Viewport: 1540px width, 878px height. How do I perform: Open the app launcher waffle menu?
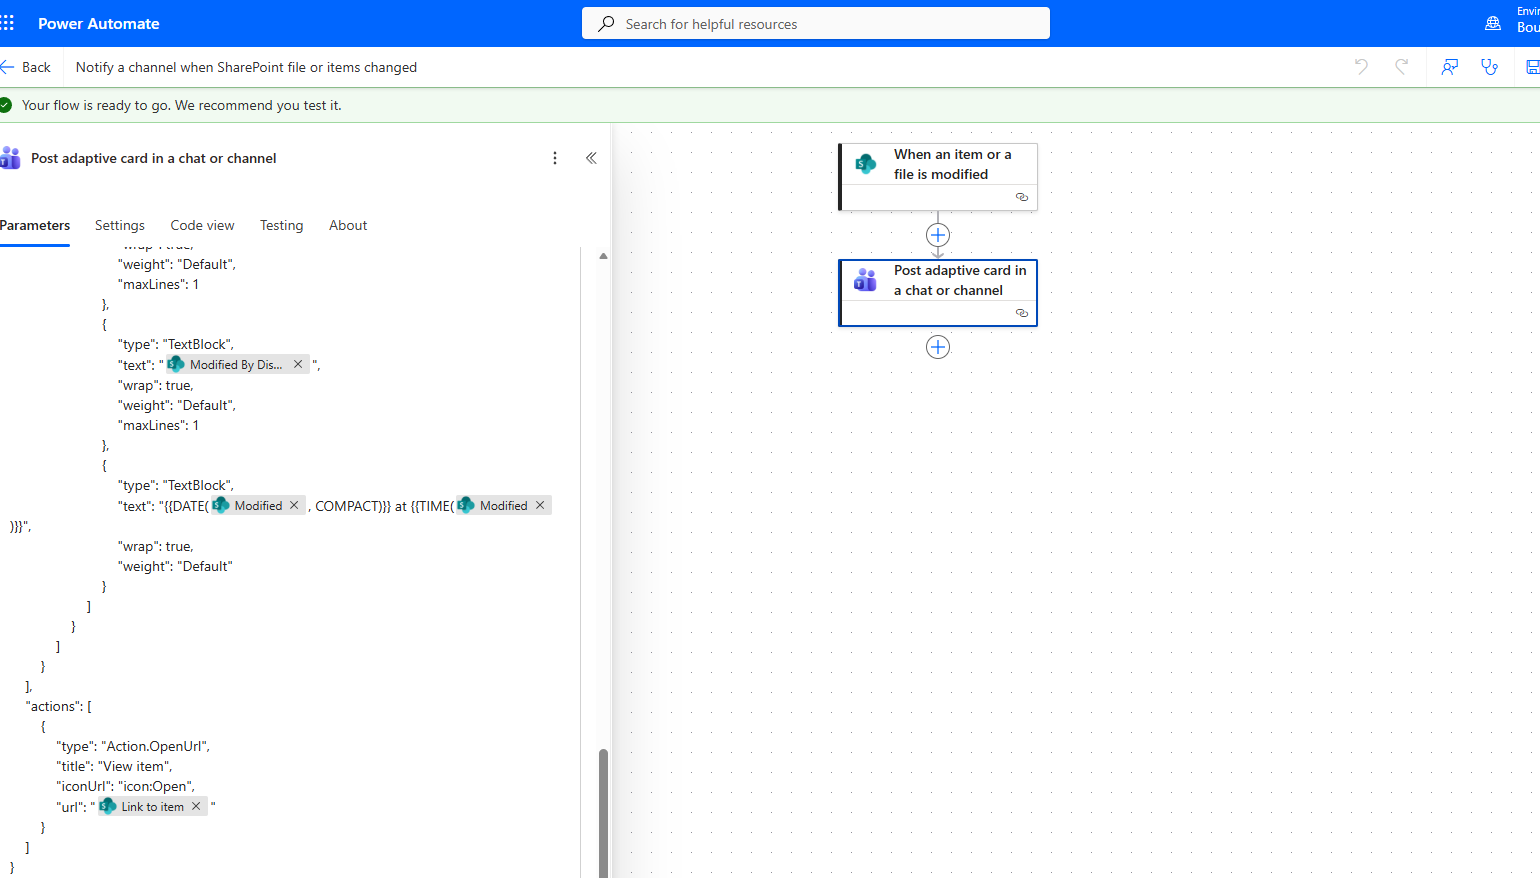point(8,23)
